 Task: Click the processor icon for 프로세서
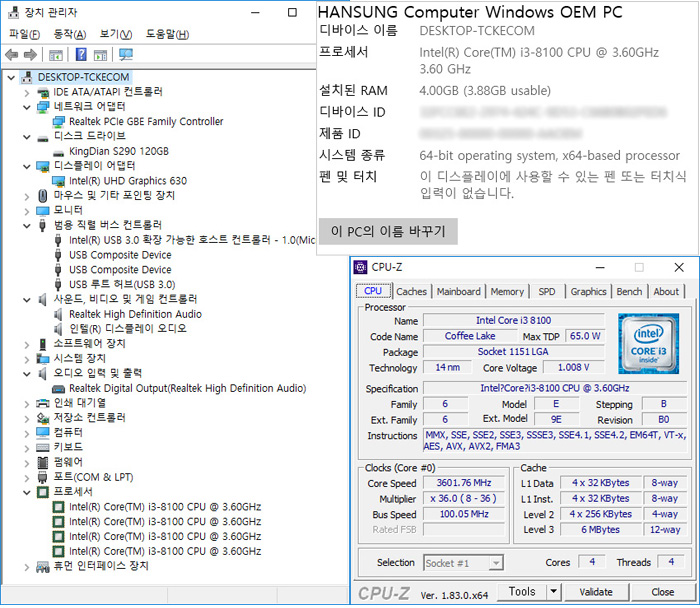tap(43, 492)
